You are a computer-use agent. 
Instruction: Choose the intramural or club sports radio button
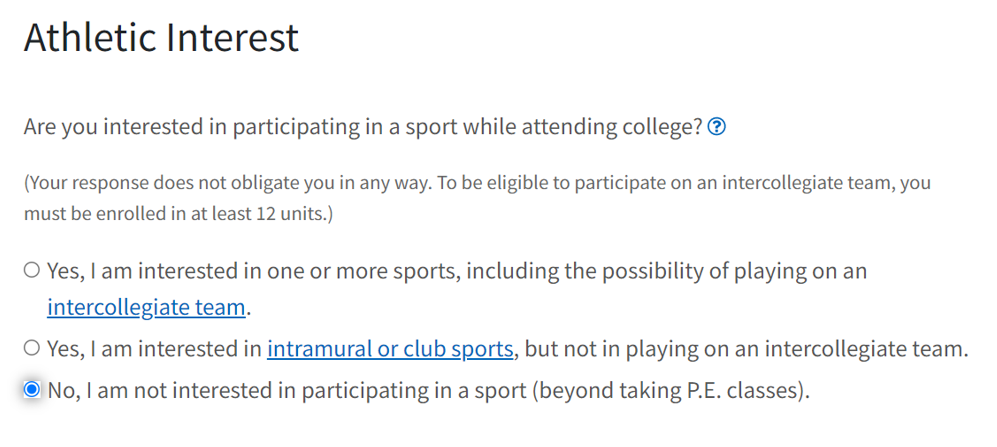click(x=31, y=348)
